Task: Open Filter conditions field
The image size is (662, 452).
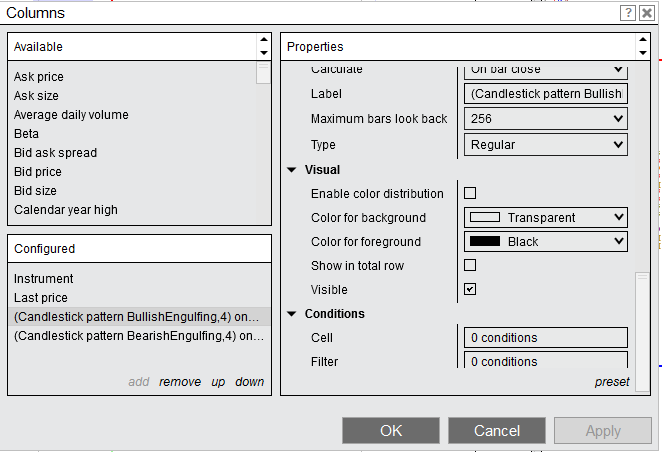Action: 546,360
